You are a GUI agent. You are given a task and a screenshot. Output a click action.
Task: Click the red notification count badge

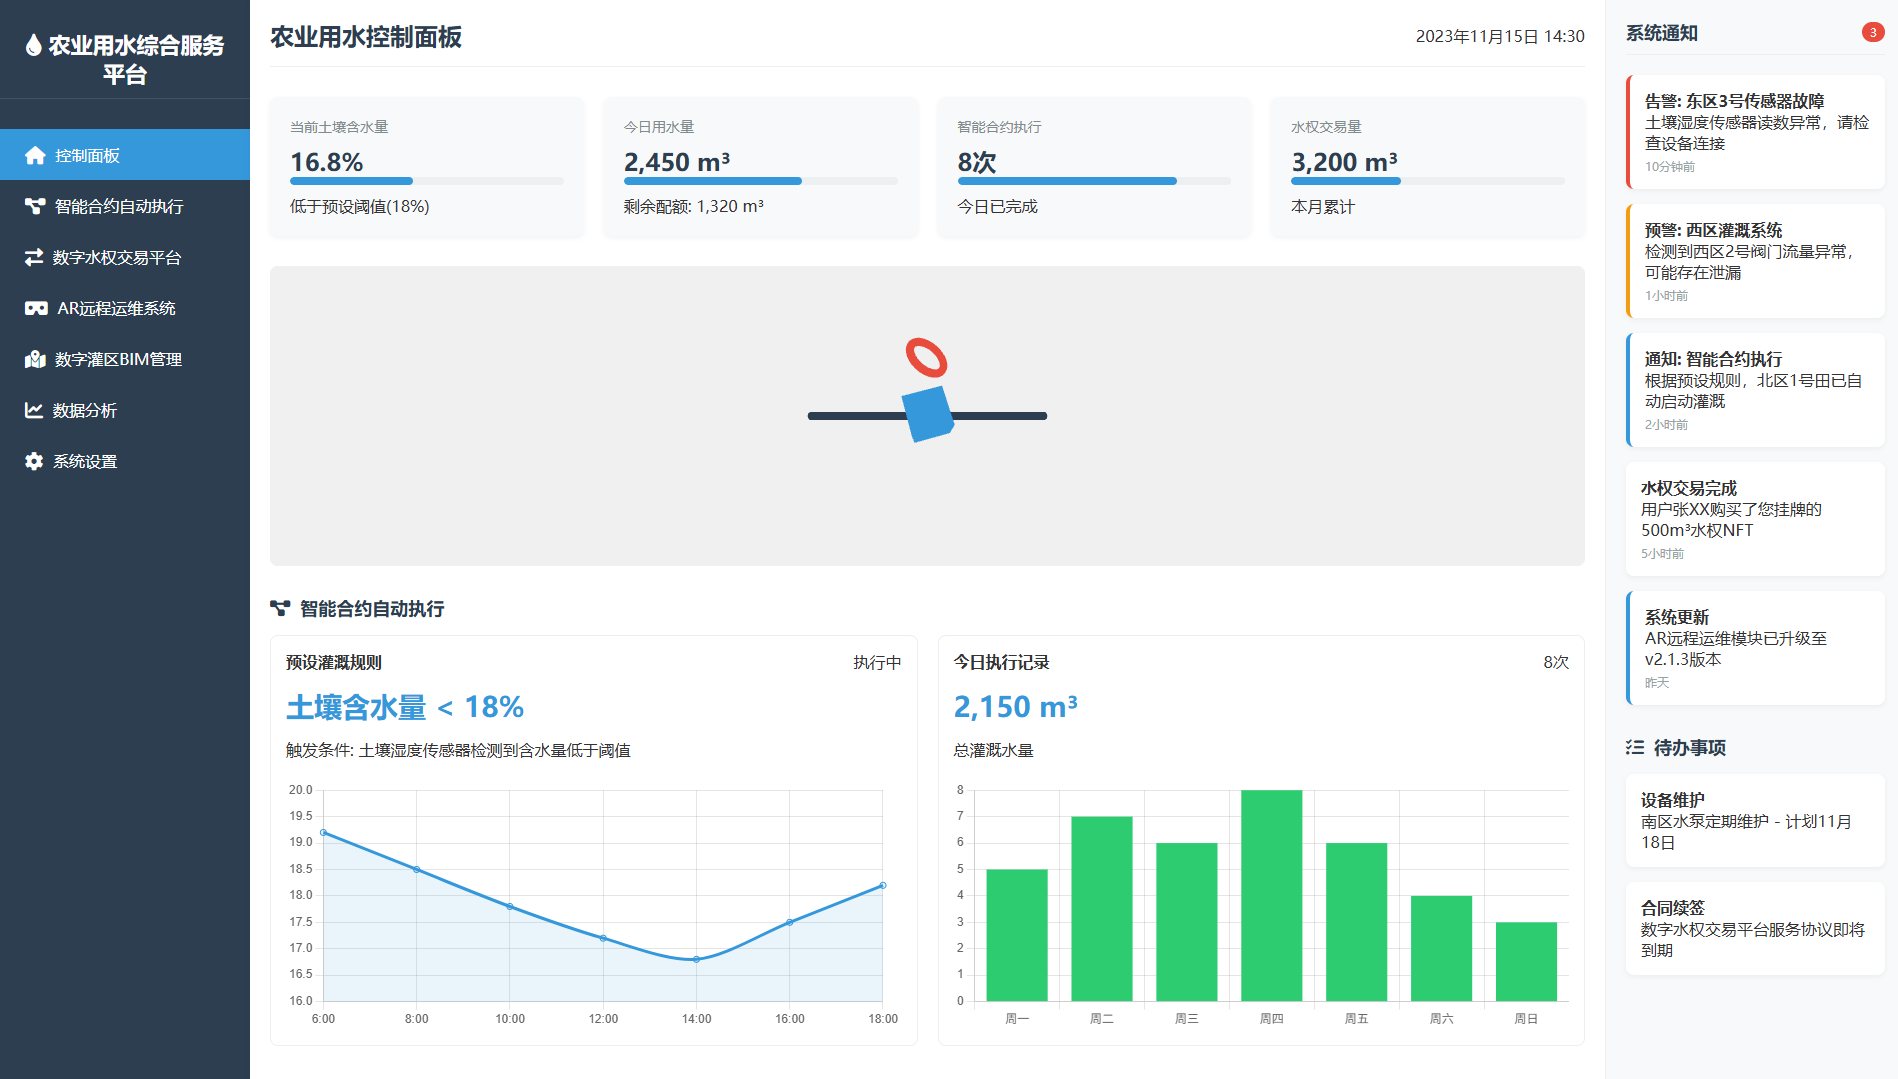(1872, 32)
